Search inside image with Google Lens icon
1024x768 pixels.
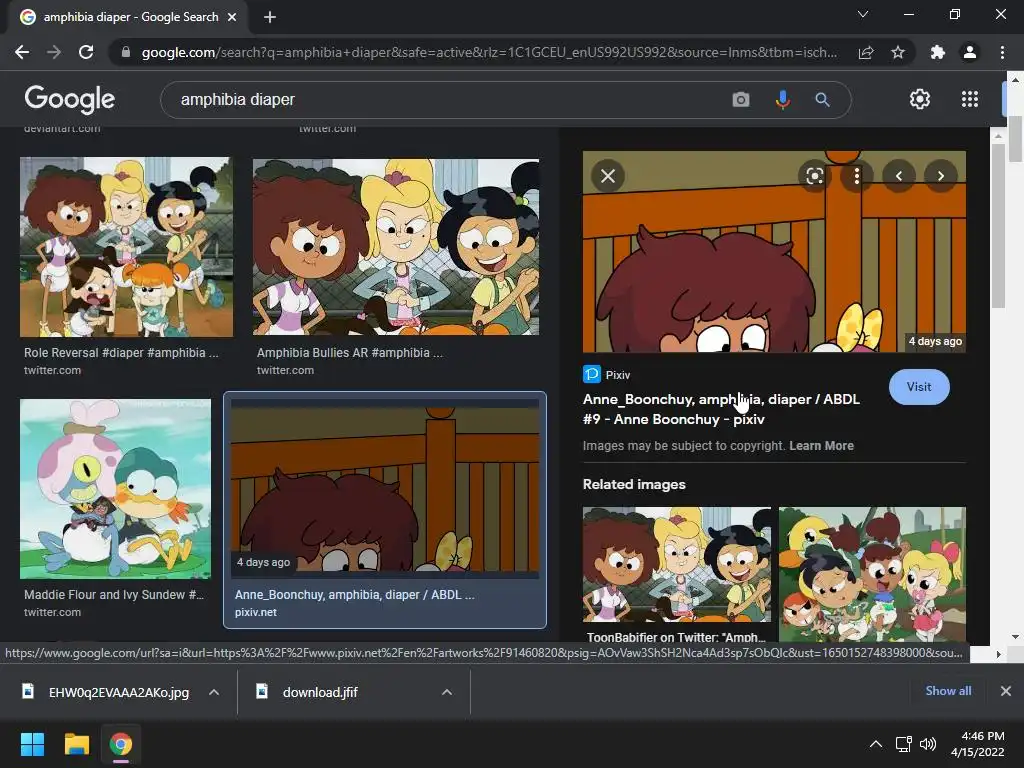click(x=814, y=176)
